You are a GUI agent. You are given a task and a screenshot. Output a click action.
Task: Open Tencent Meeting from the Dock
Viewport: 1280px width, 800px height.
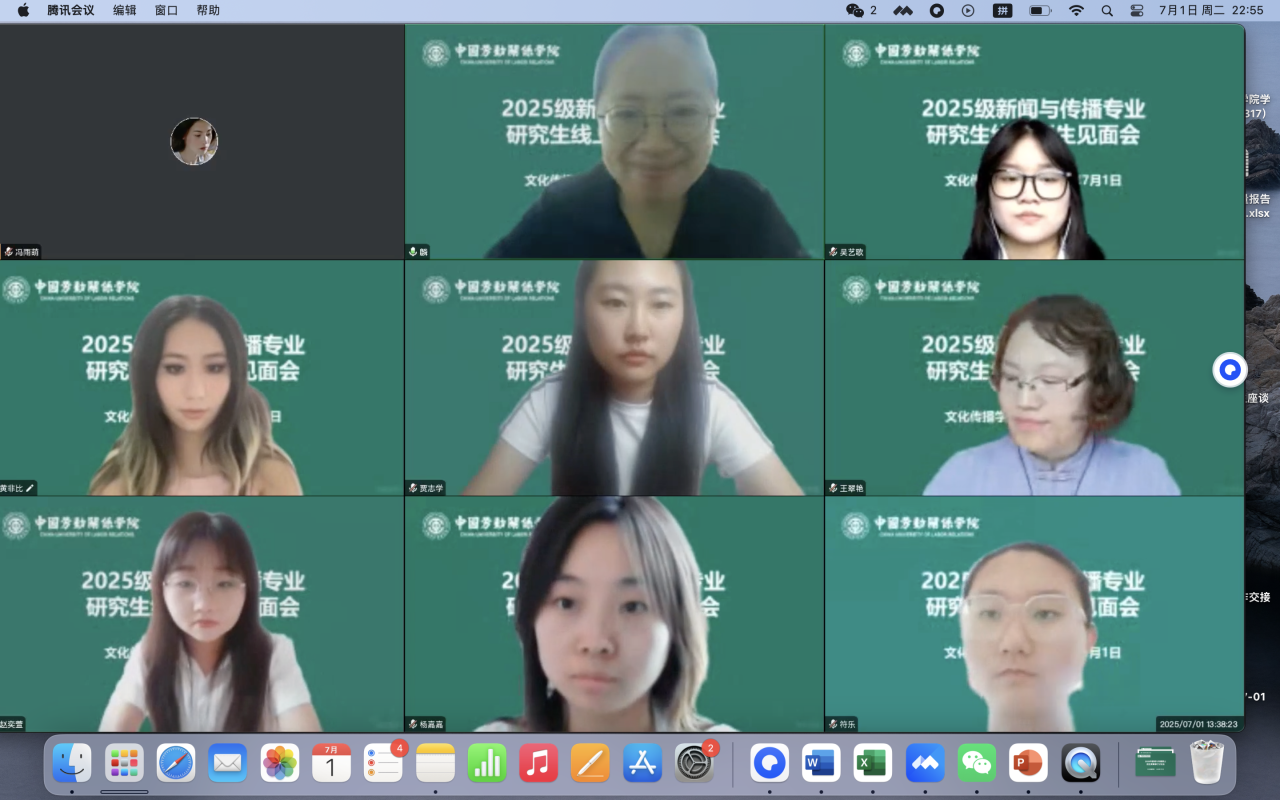[x=925, y=764]
